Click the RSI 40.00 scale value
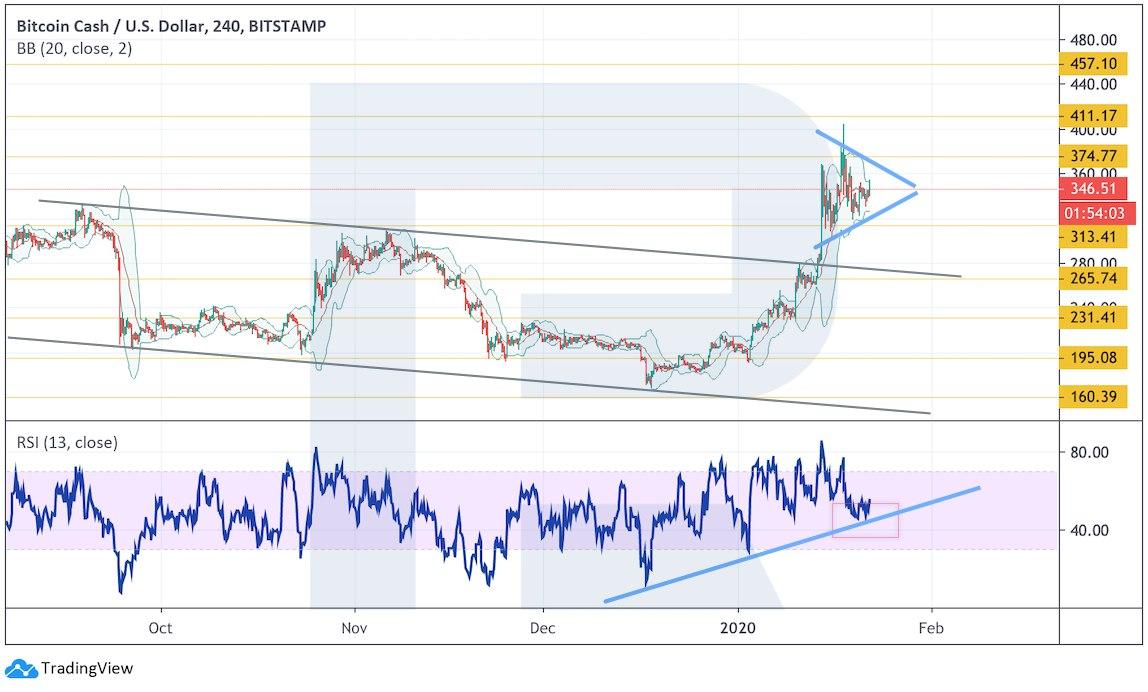Screen dimensions: 1148x692 coord(1089,530)
